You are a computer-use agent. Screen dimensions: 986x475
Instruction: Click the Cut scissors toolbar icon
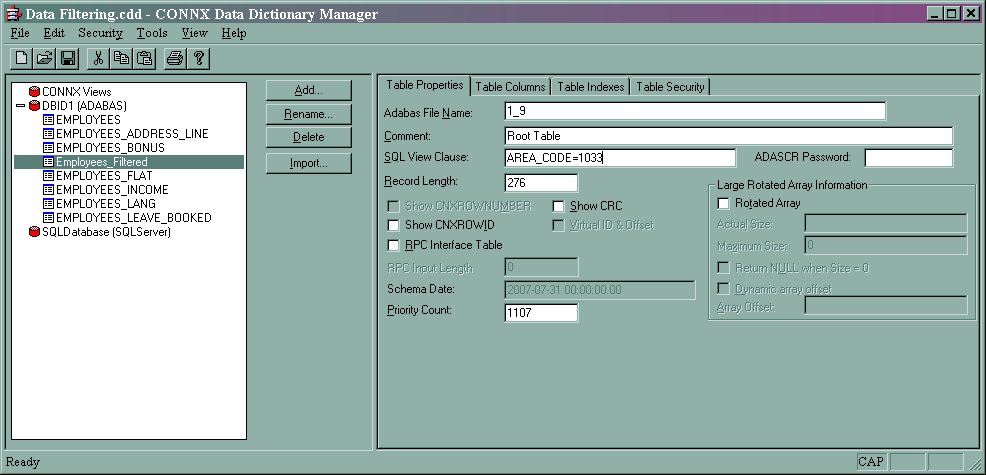[98, 59]
